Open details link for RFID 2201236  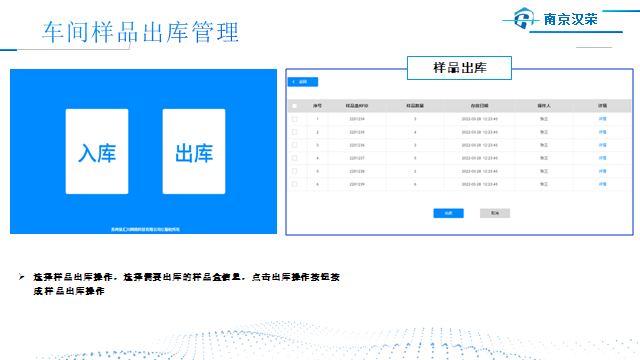coord(602,145)
